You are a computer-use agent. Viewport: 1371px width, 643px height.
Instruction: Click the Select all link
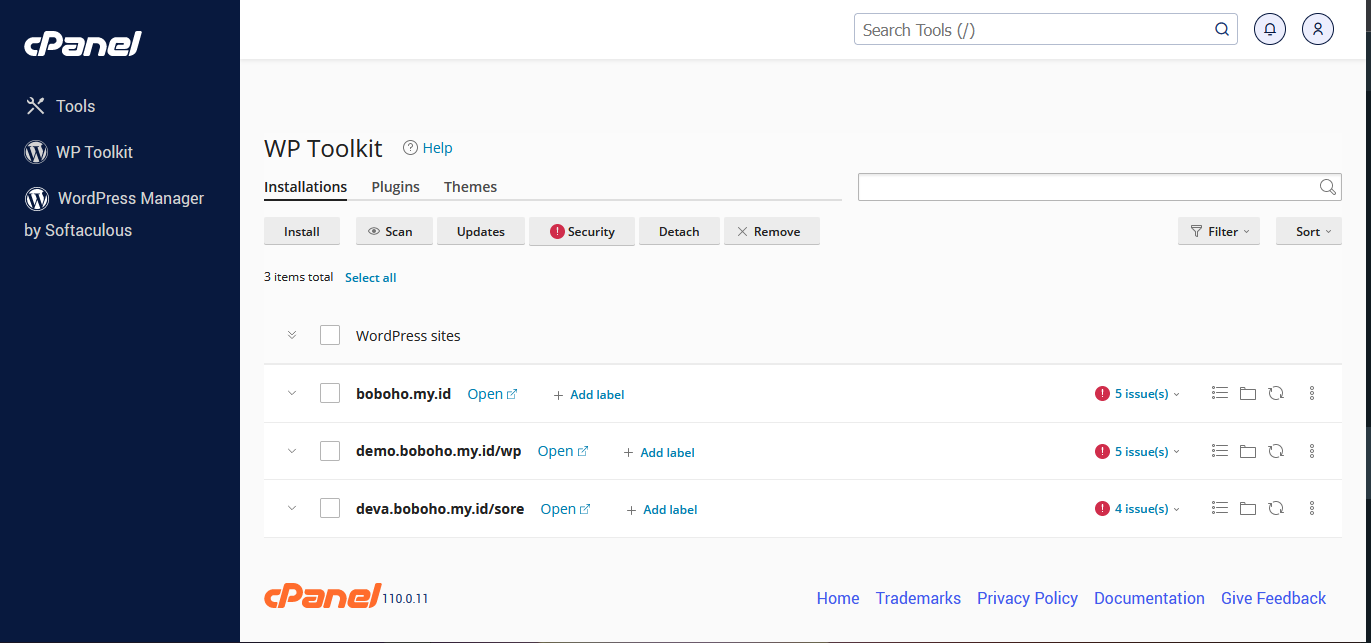click(370, 278)
